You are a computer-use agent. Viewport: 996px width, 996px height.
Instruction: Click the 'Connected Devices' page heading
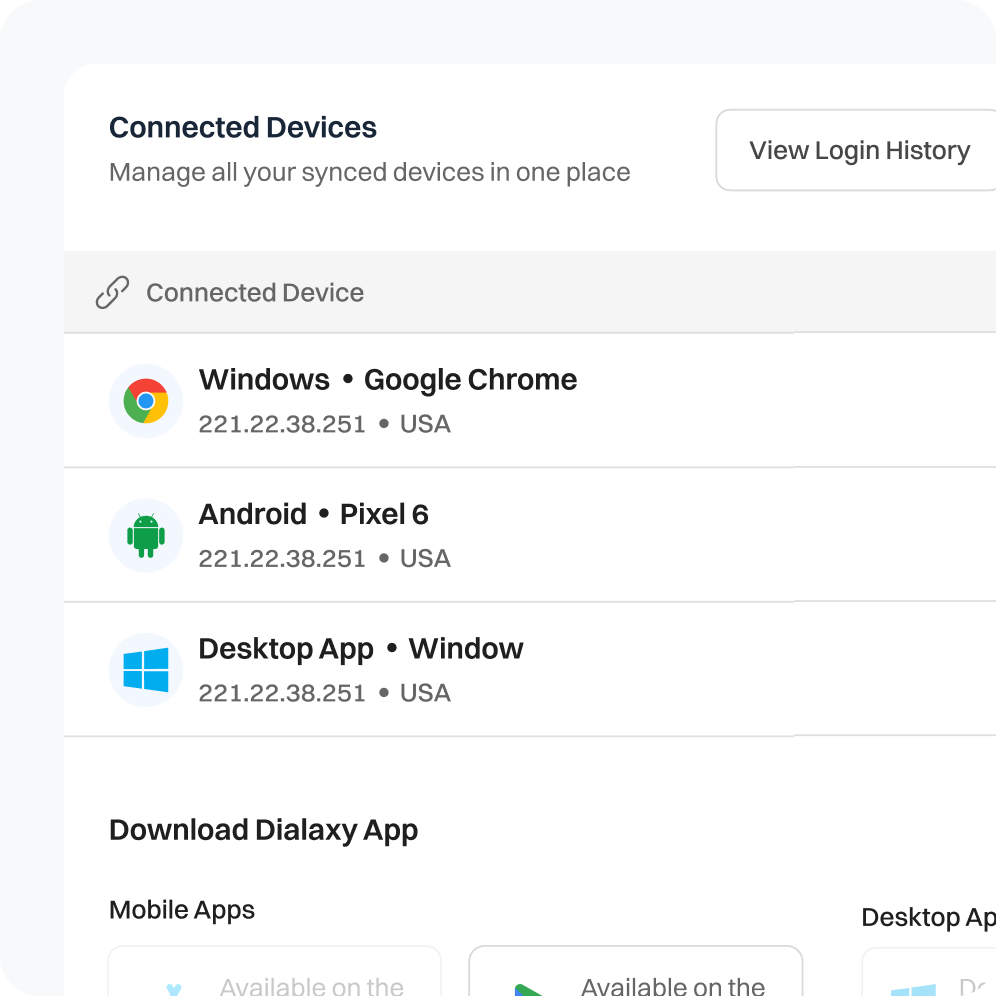tap(243, 128)
